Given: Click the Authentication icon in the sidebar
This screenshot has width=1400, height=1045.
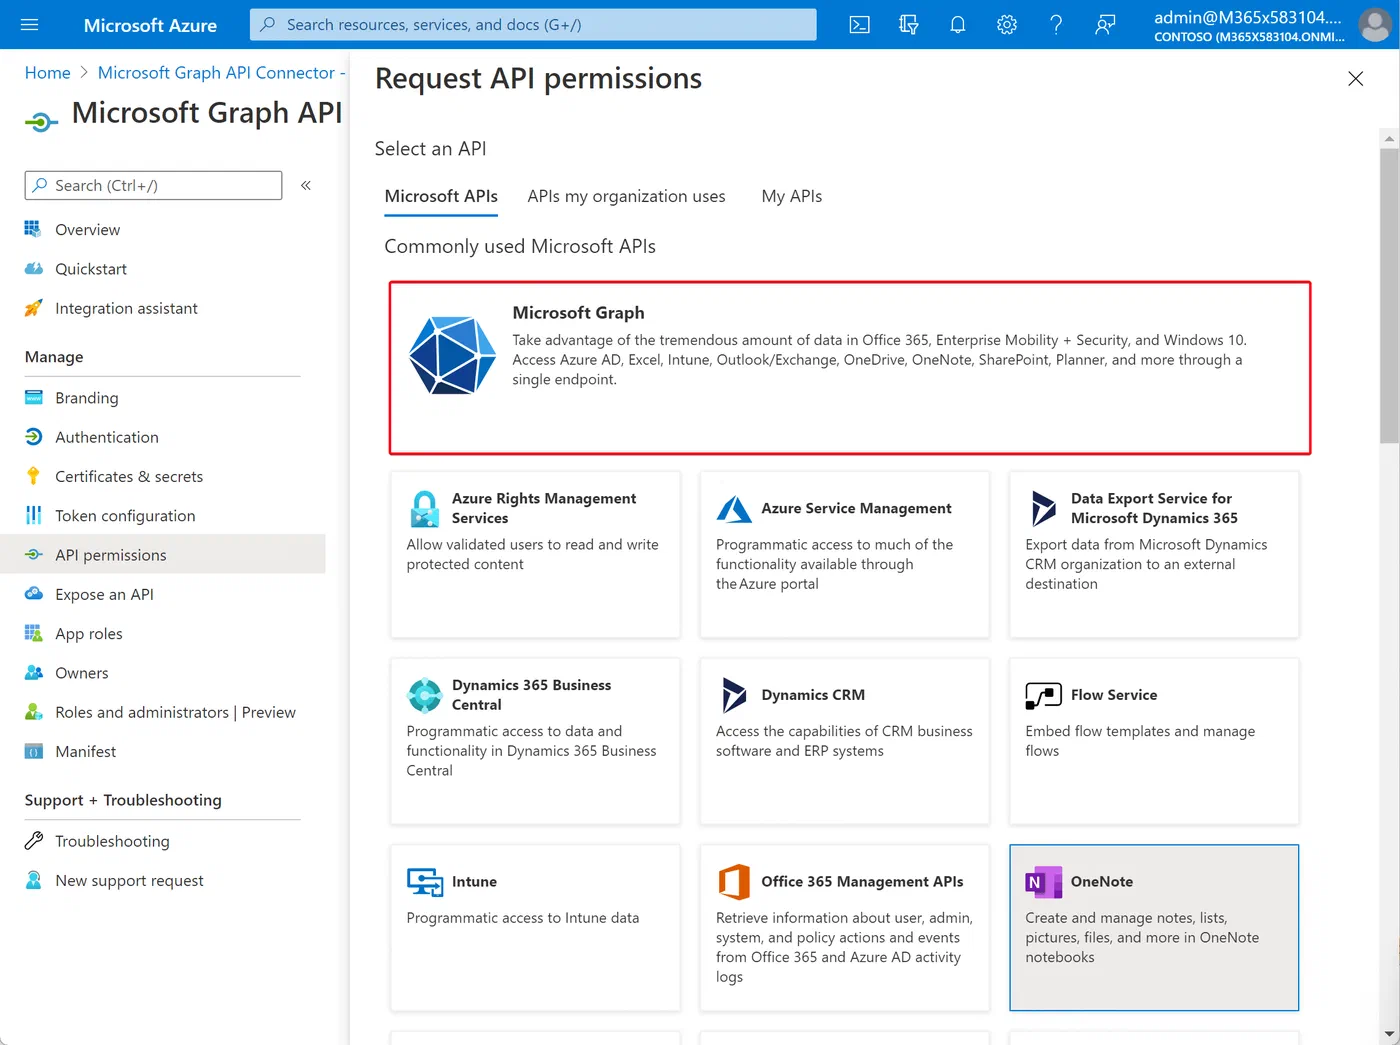Looking at the screenshot, I should [33, 437].
